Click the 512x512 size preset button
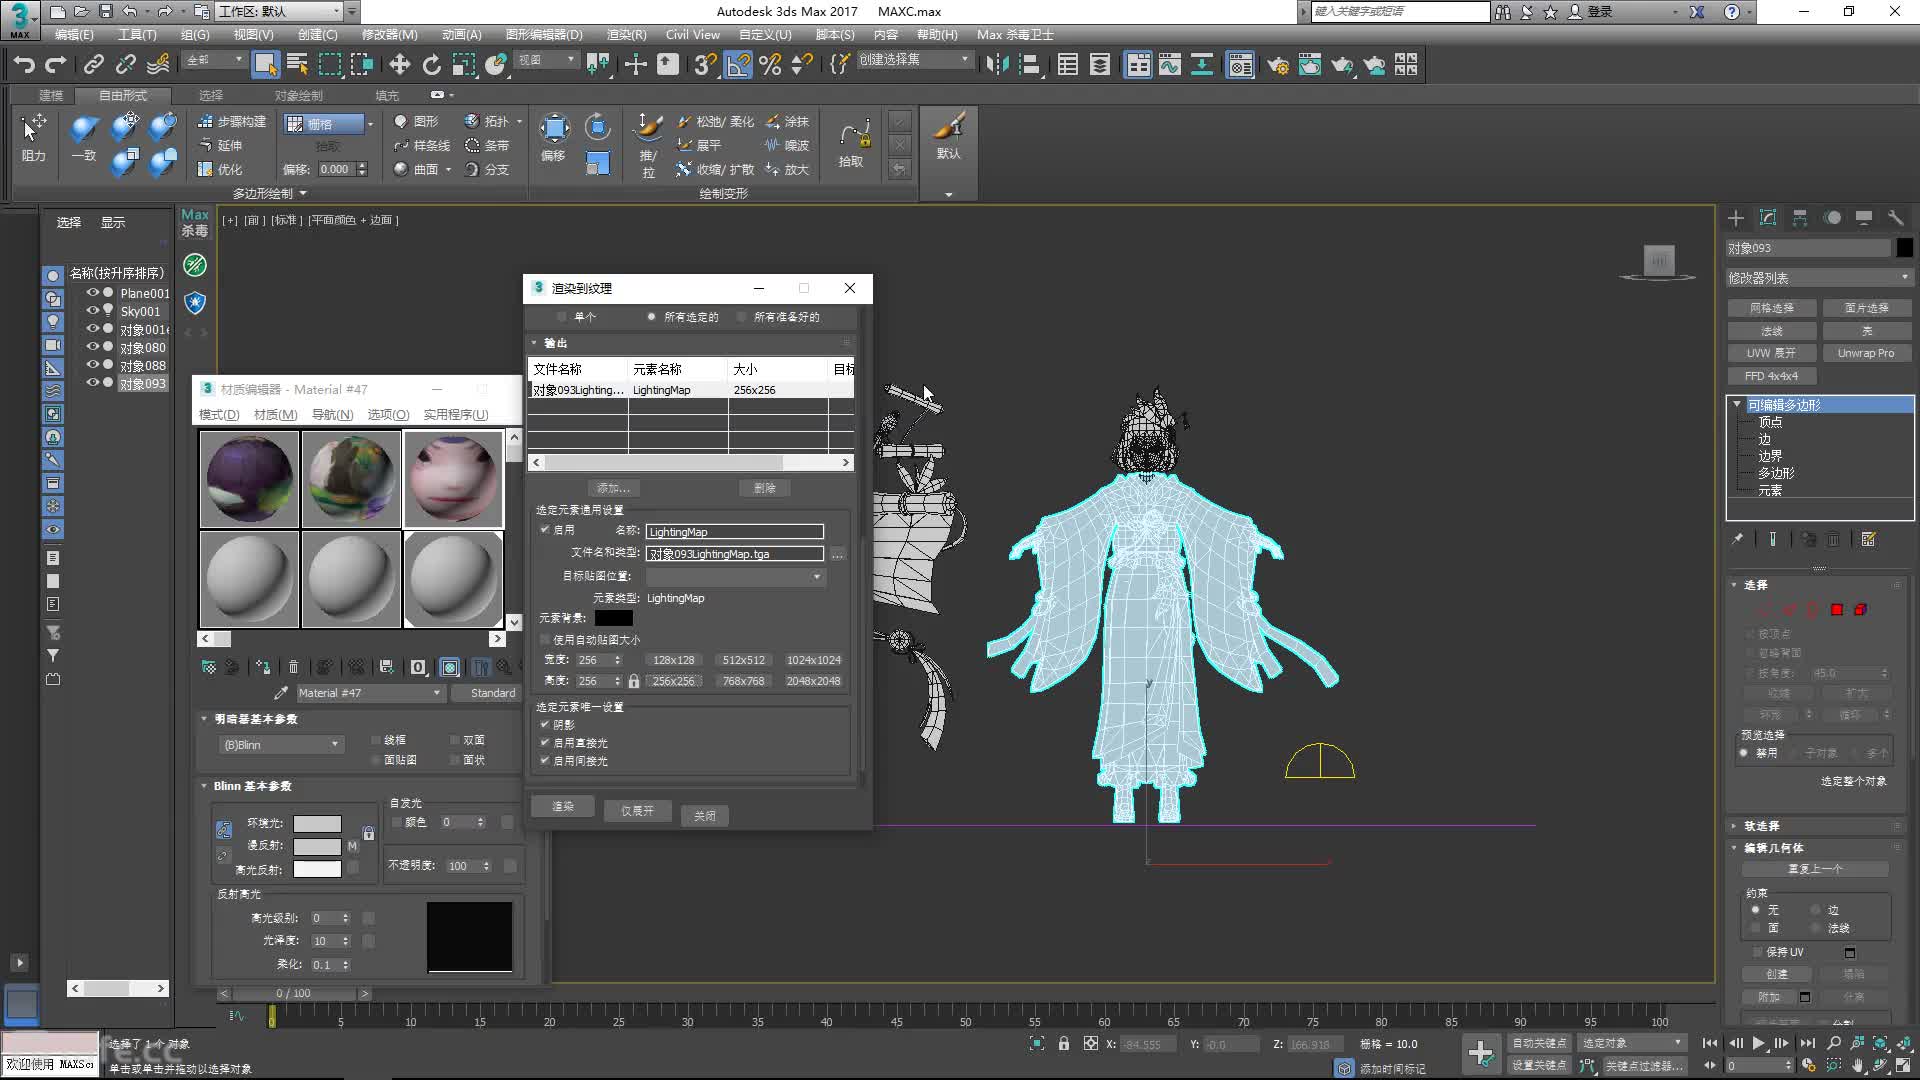Viewport: 1920px width, 1080px height. [743, 660]
